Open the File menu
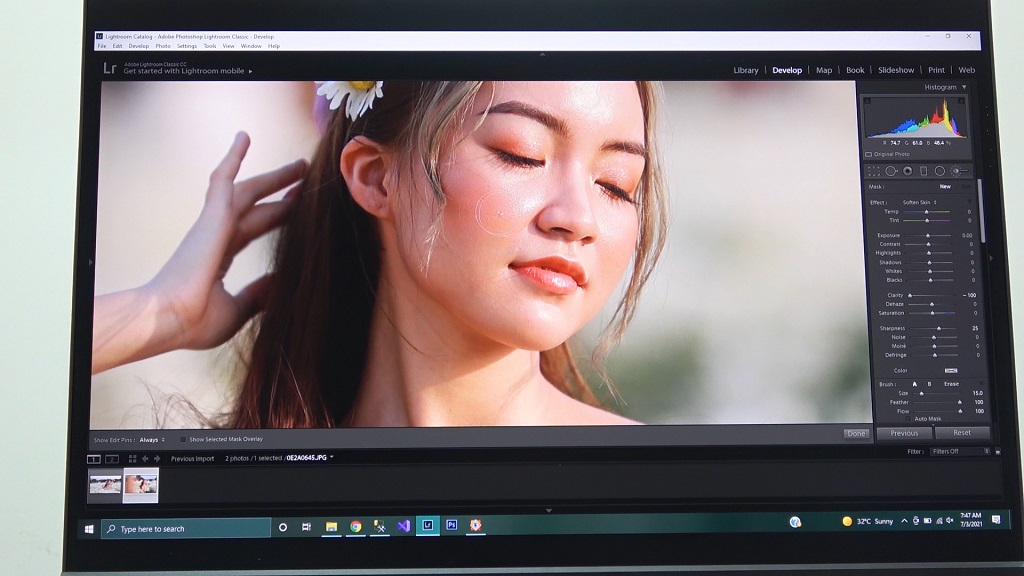 pyautogui.click(x=102, y=46)
